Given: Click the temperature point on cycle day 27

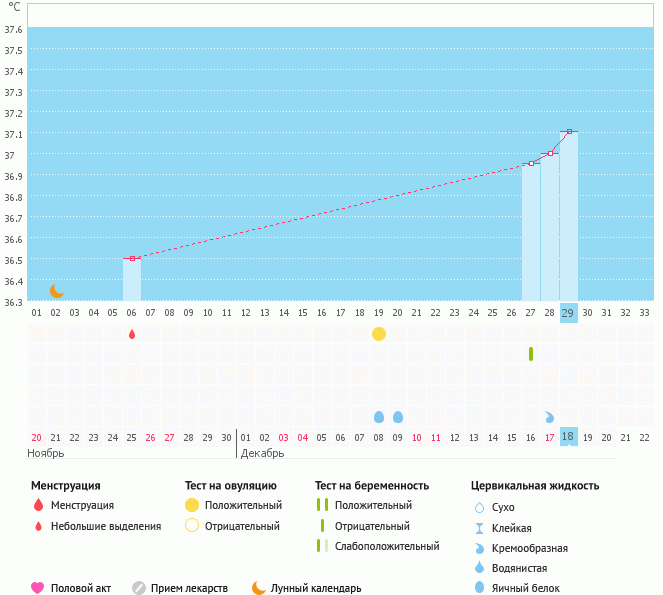Looking at the screenshot, I should [531, 163].
